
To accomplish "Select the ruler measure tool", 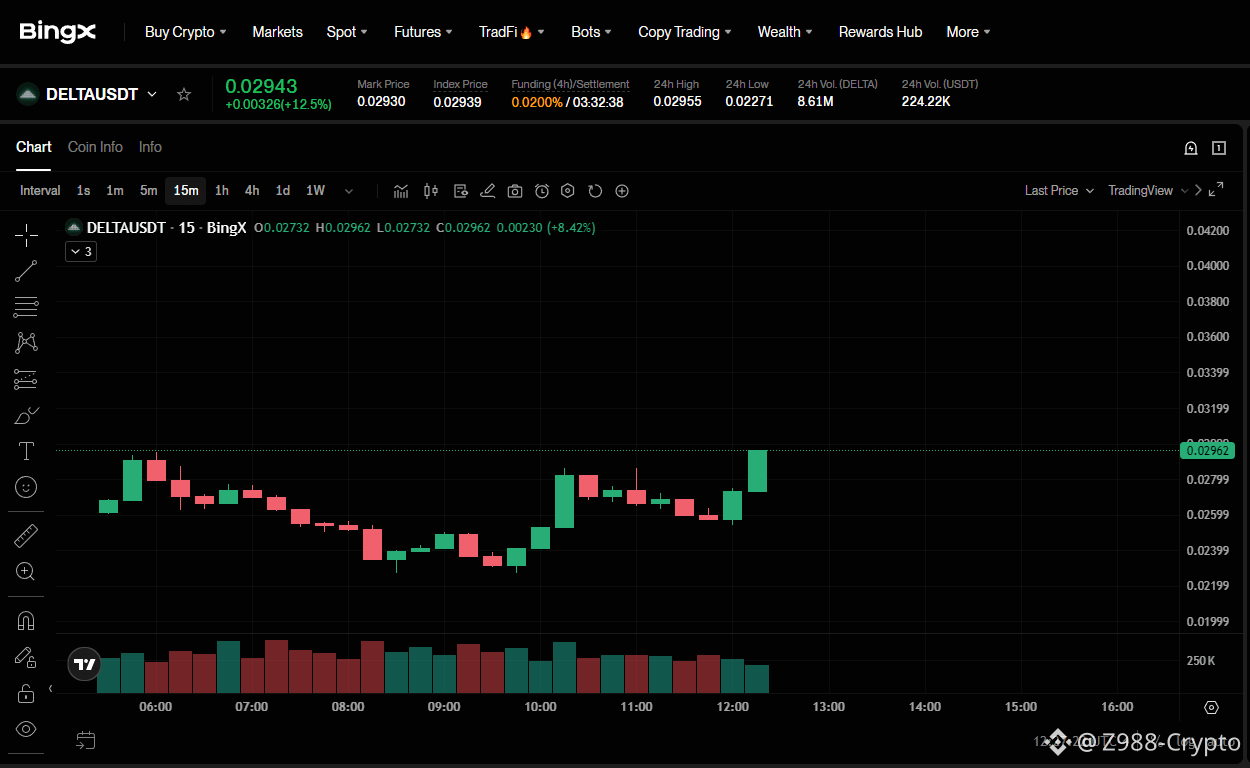I will pyautogui.click(x=26, y=537).
